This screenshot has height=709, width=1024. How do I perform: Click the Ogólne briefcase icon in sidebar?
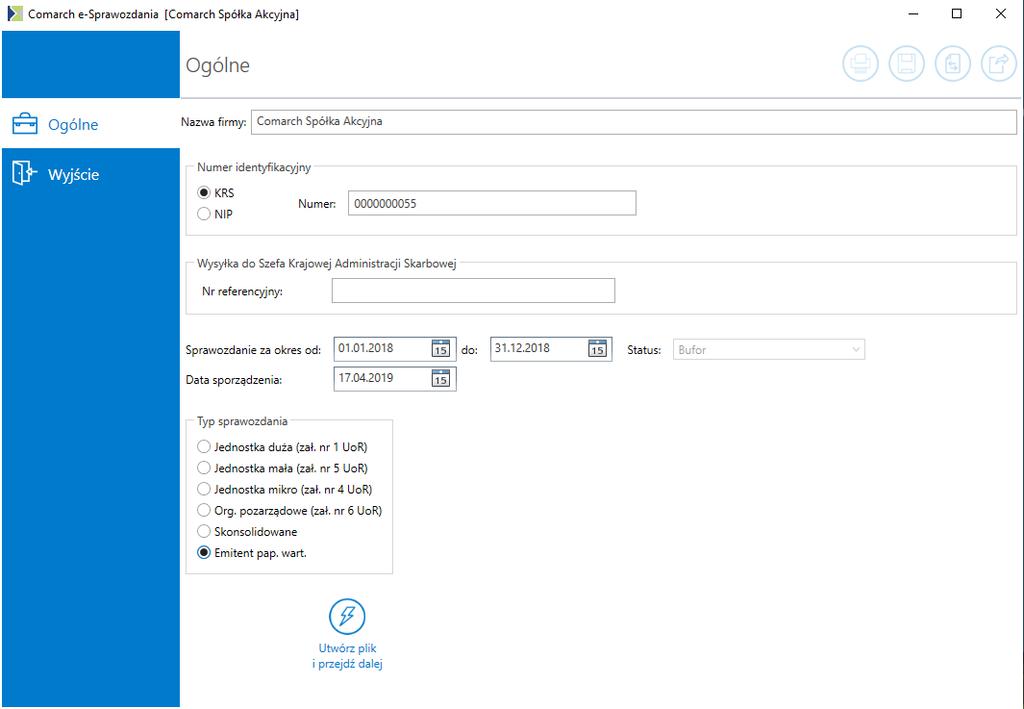[x=25, y=123]
